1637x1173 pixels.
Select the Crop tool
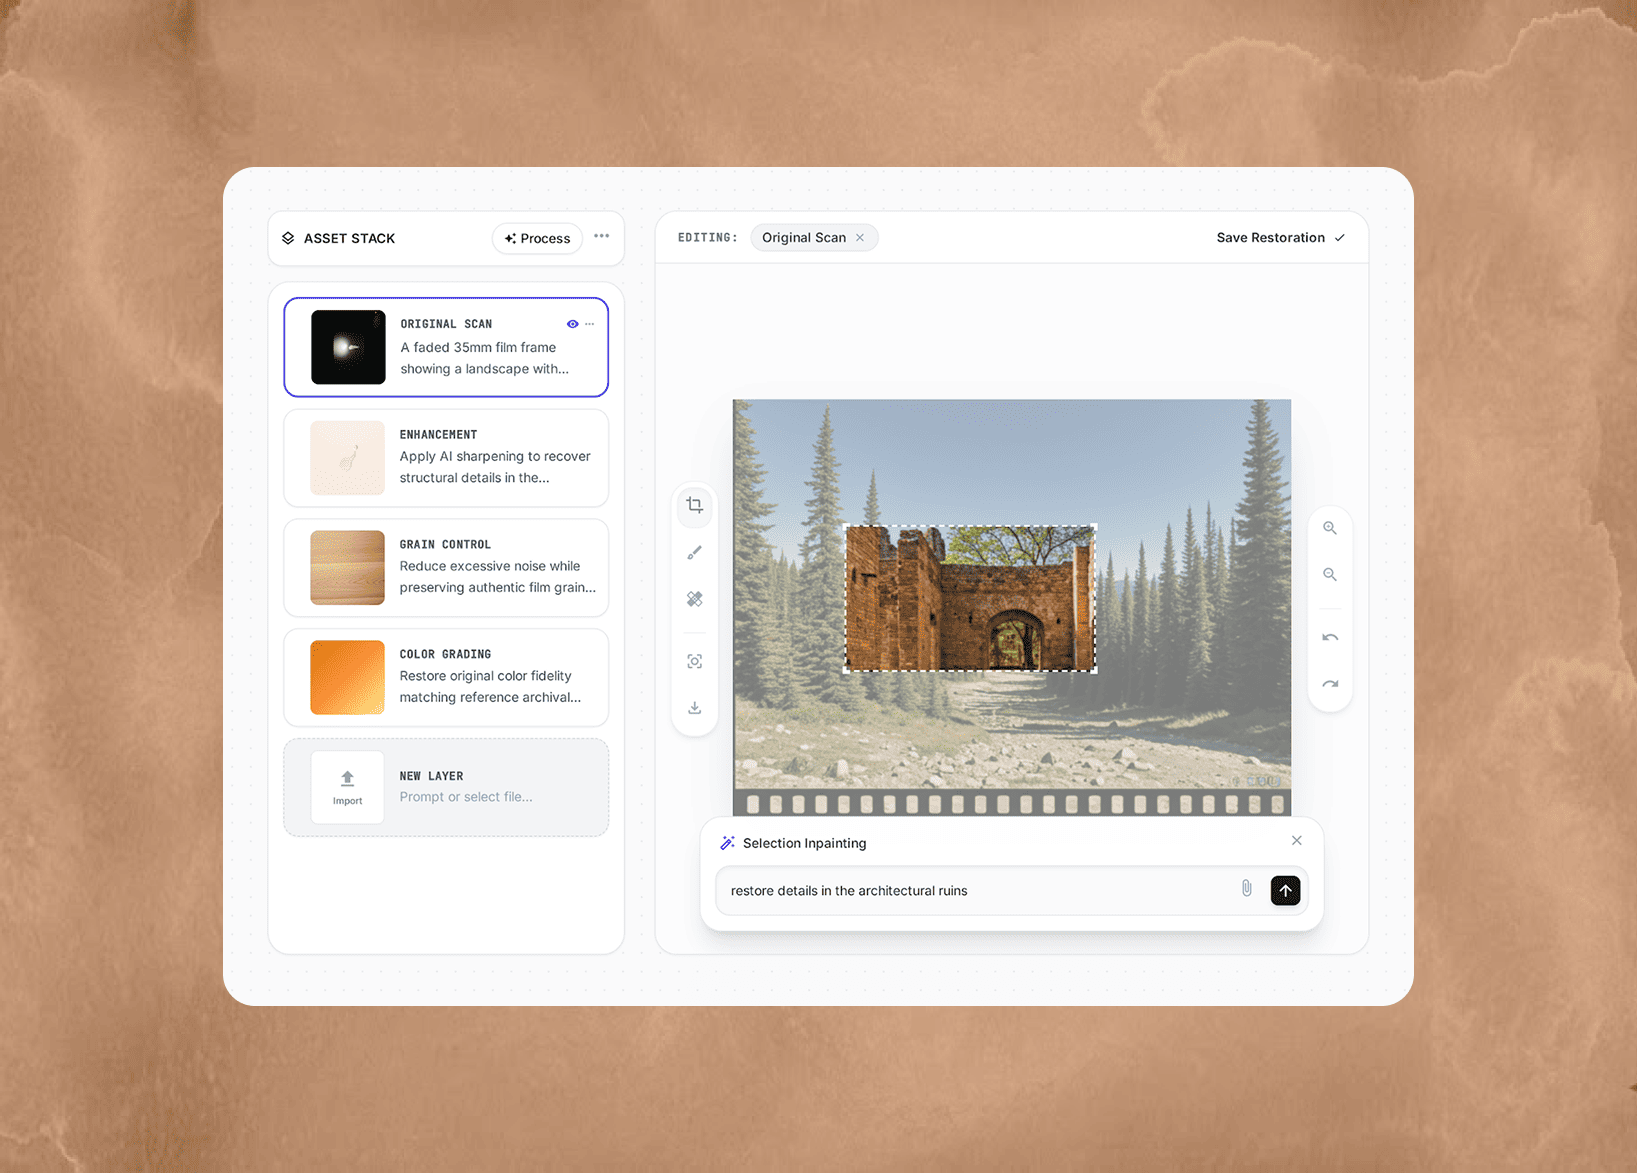pos(694,506)
